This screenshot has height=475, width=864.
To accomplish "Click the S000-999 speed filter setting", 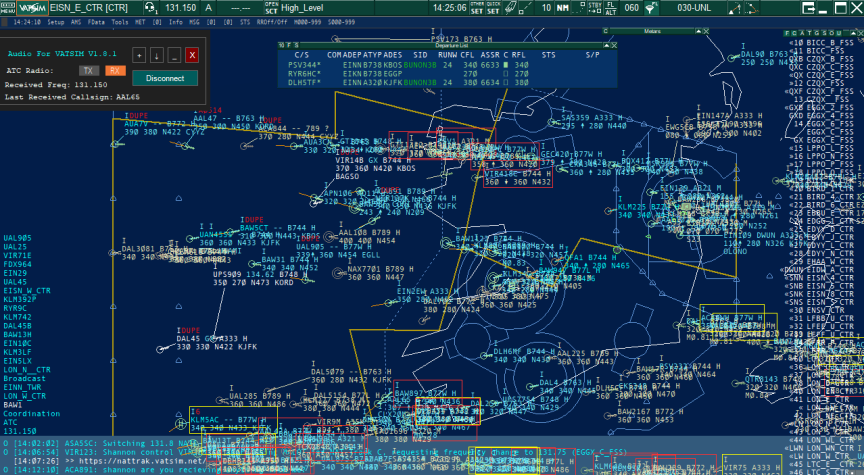I will [x=341, y=22].
